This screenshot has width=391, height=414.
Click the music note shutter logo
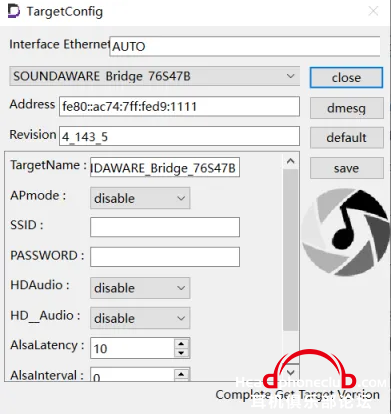[x=346, y=232]
